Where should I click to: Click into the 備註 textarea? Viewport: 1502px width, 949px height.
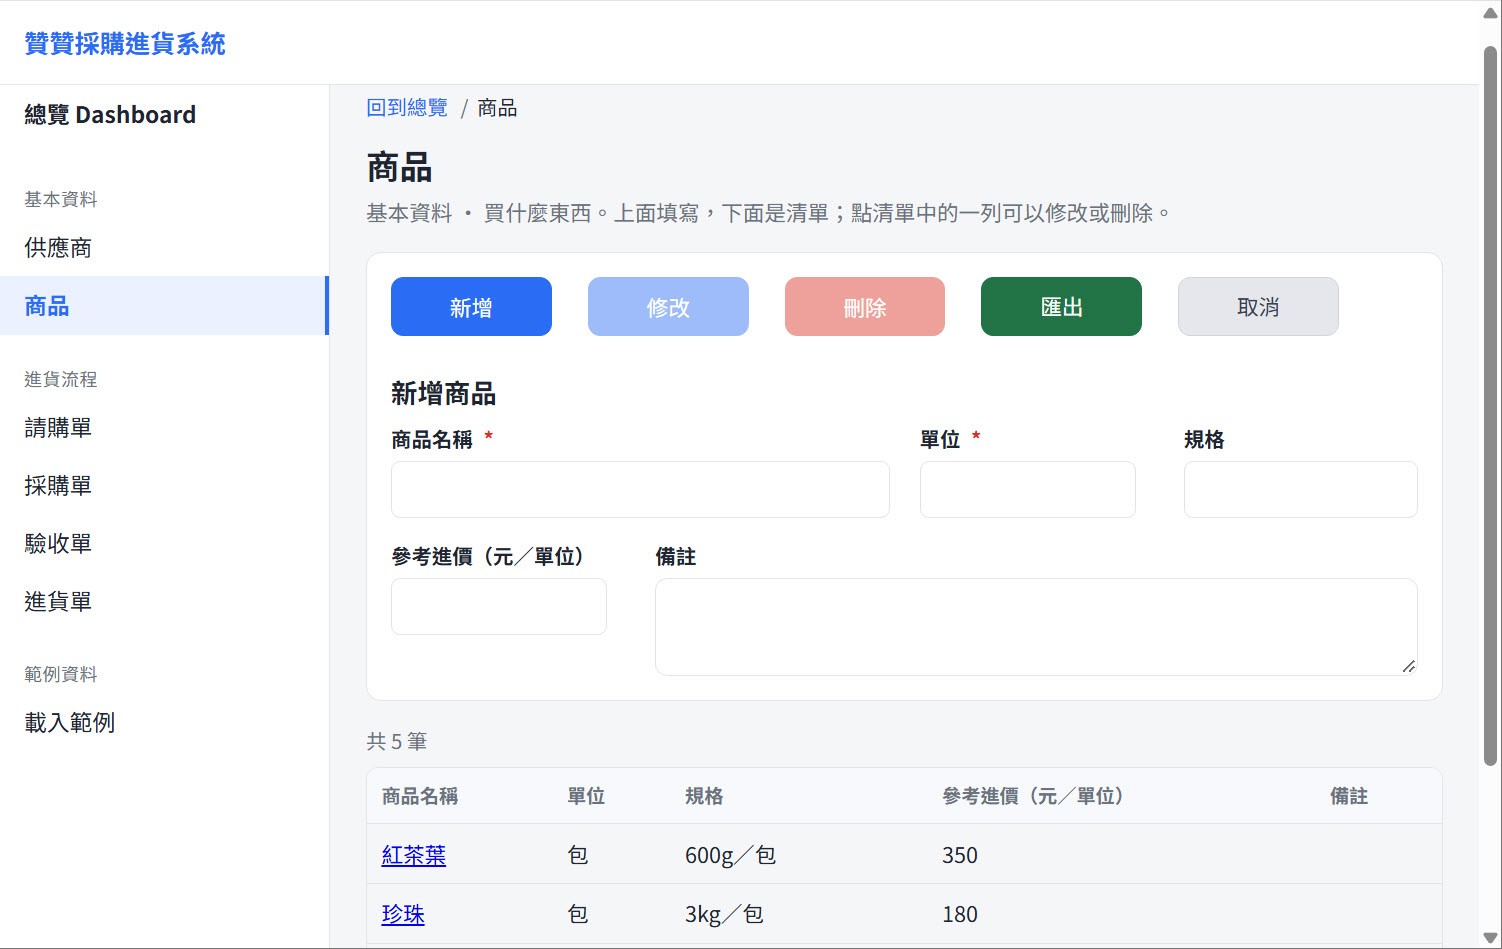pos(1036,627)
